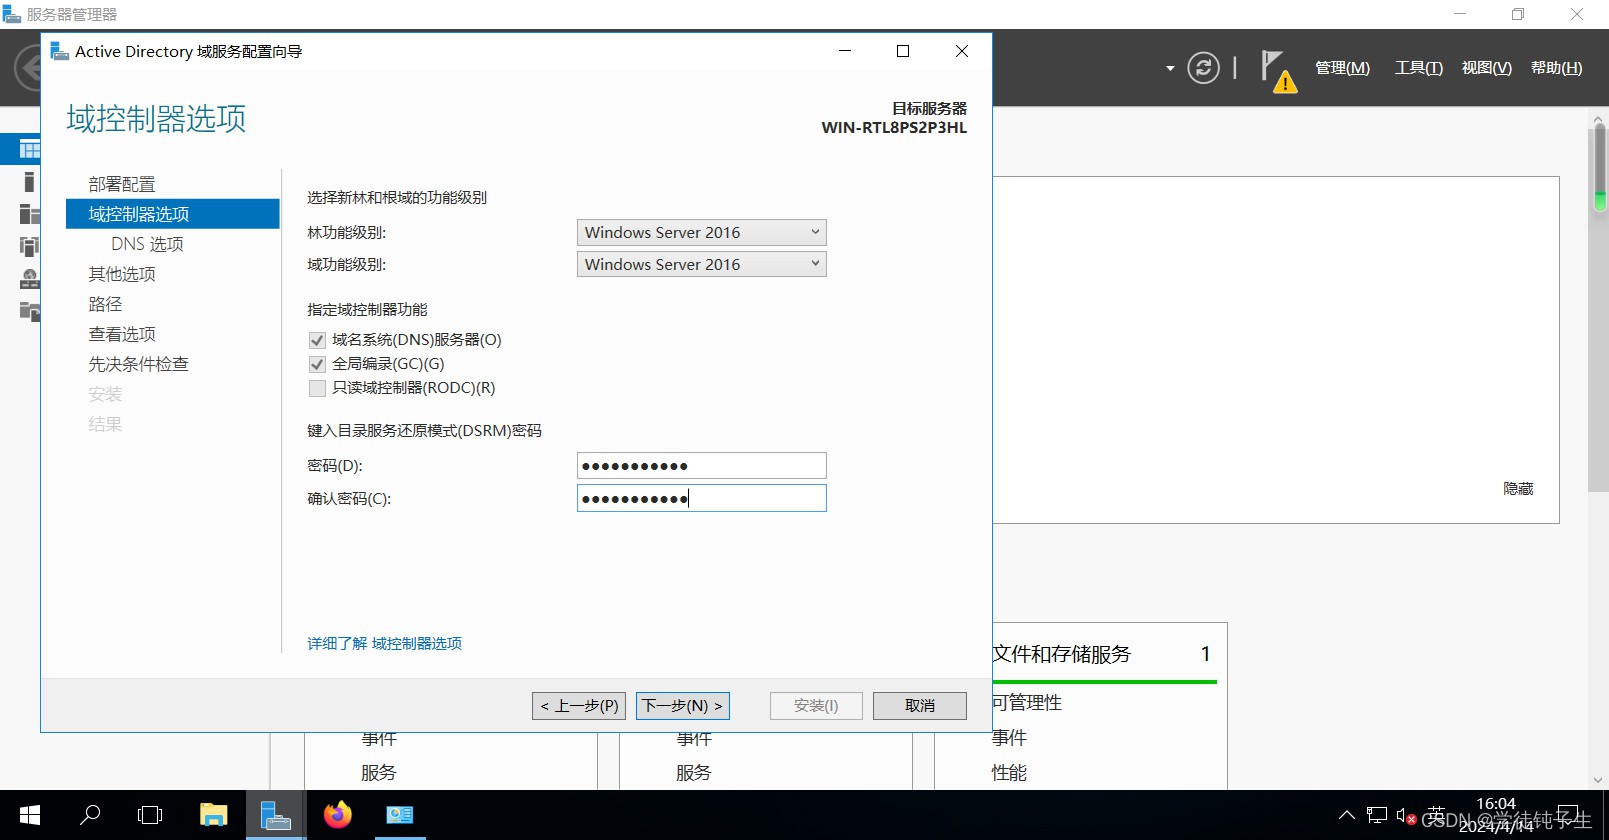
Task: Select the File and Storage Services sidebar icon
Action: click(x=30, y=311)
